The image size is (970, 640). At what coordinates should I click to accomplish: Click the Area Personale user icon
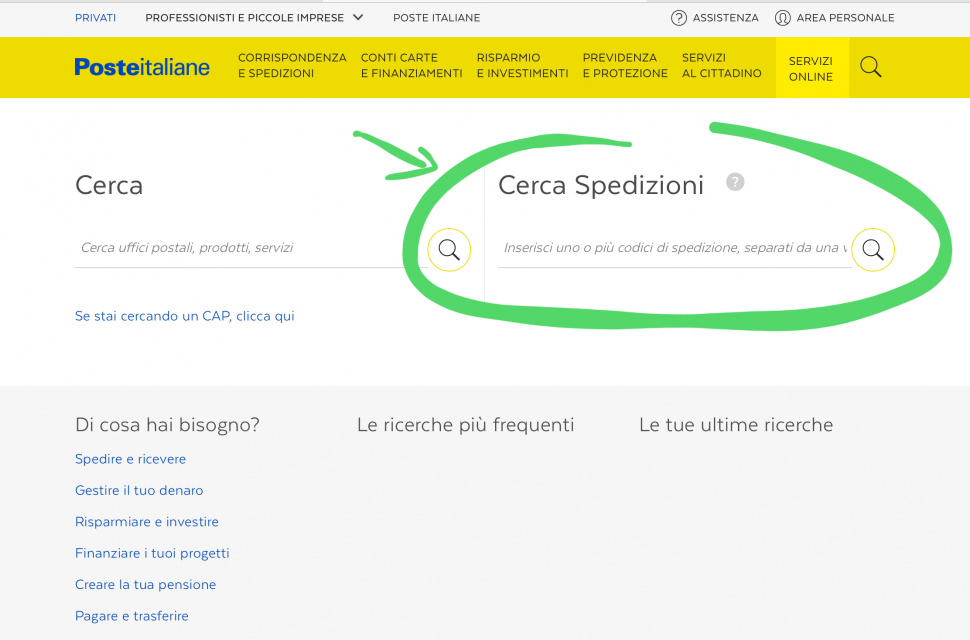point(783,18)
